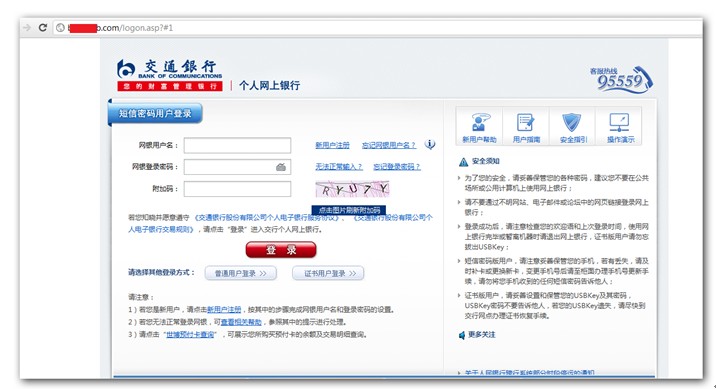Viewport: 716px width, 389px height.
Task: Click 查看相关帮助 link in note 2
Action: (241, 322)
